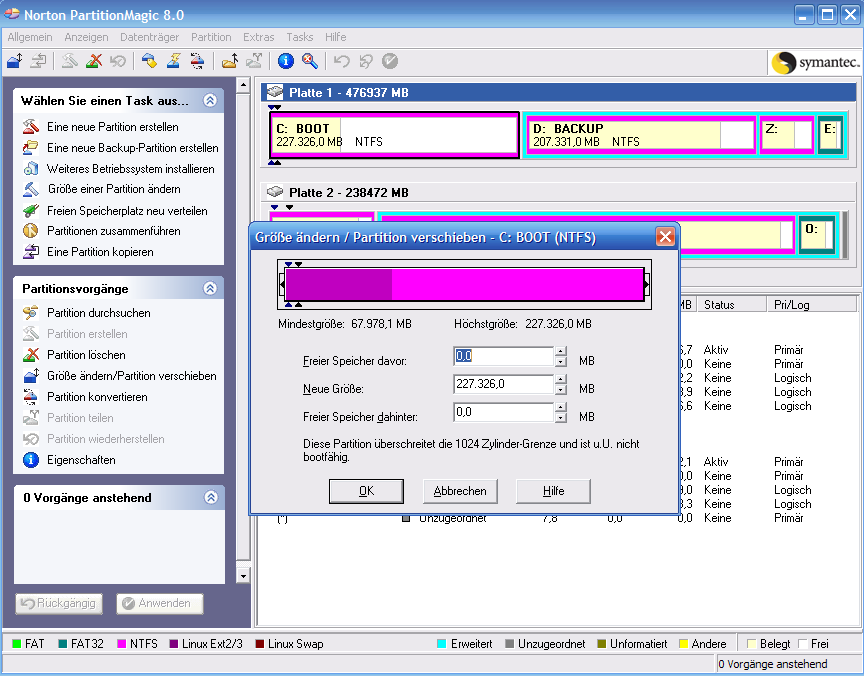This screenshot has width=864, height=676.
Task: Click the convert partition toolbar icon
Action: tap(197, 61)
